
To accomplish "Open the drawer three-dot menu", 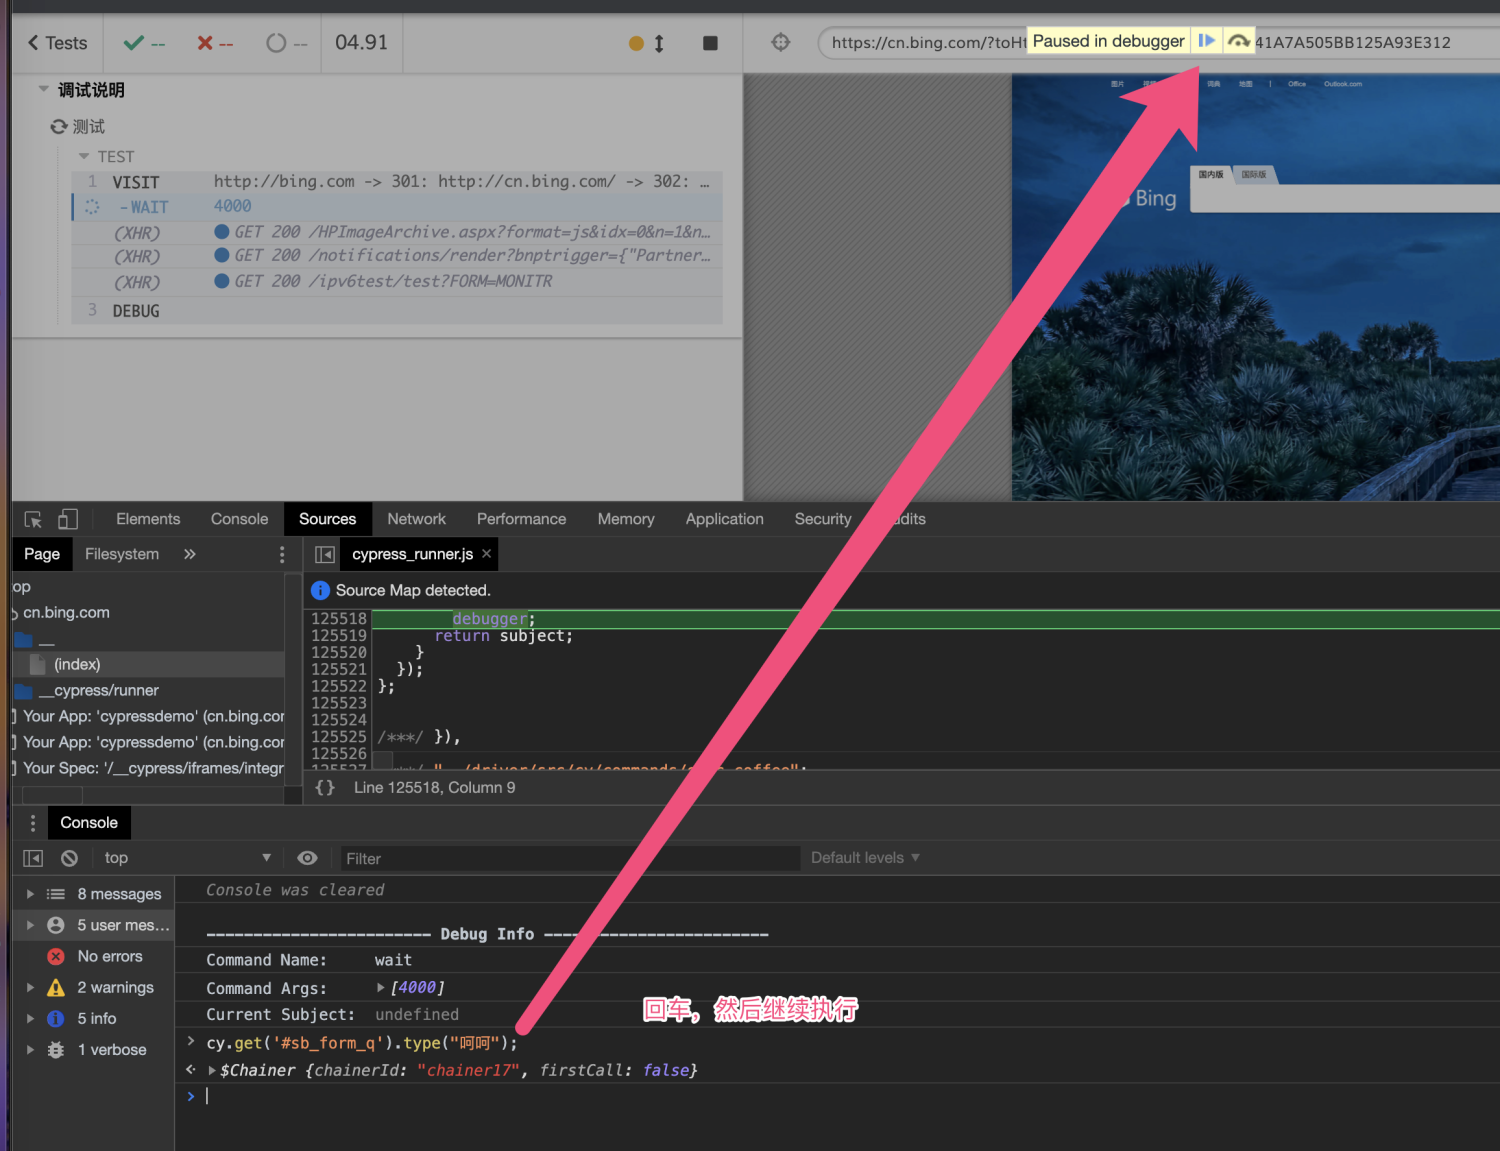I will point(33,823).
